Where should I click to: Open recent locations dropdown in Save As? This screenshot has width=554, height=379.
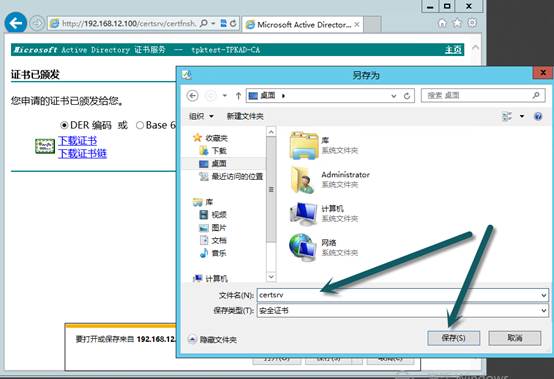[x=225, y=96]
